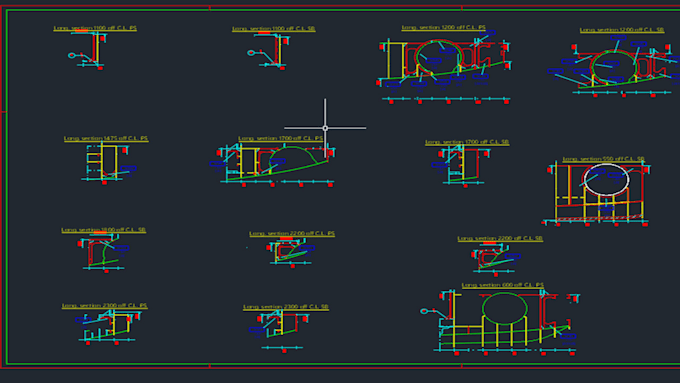Select the 'Long. section 1475 off C.L. PS' title
Viewport: 680px width, 383px height.
click(x=106, y=139)
